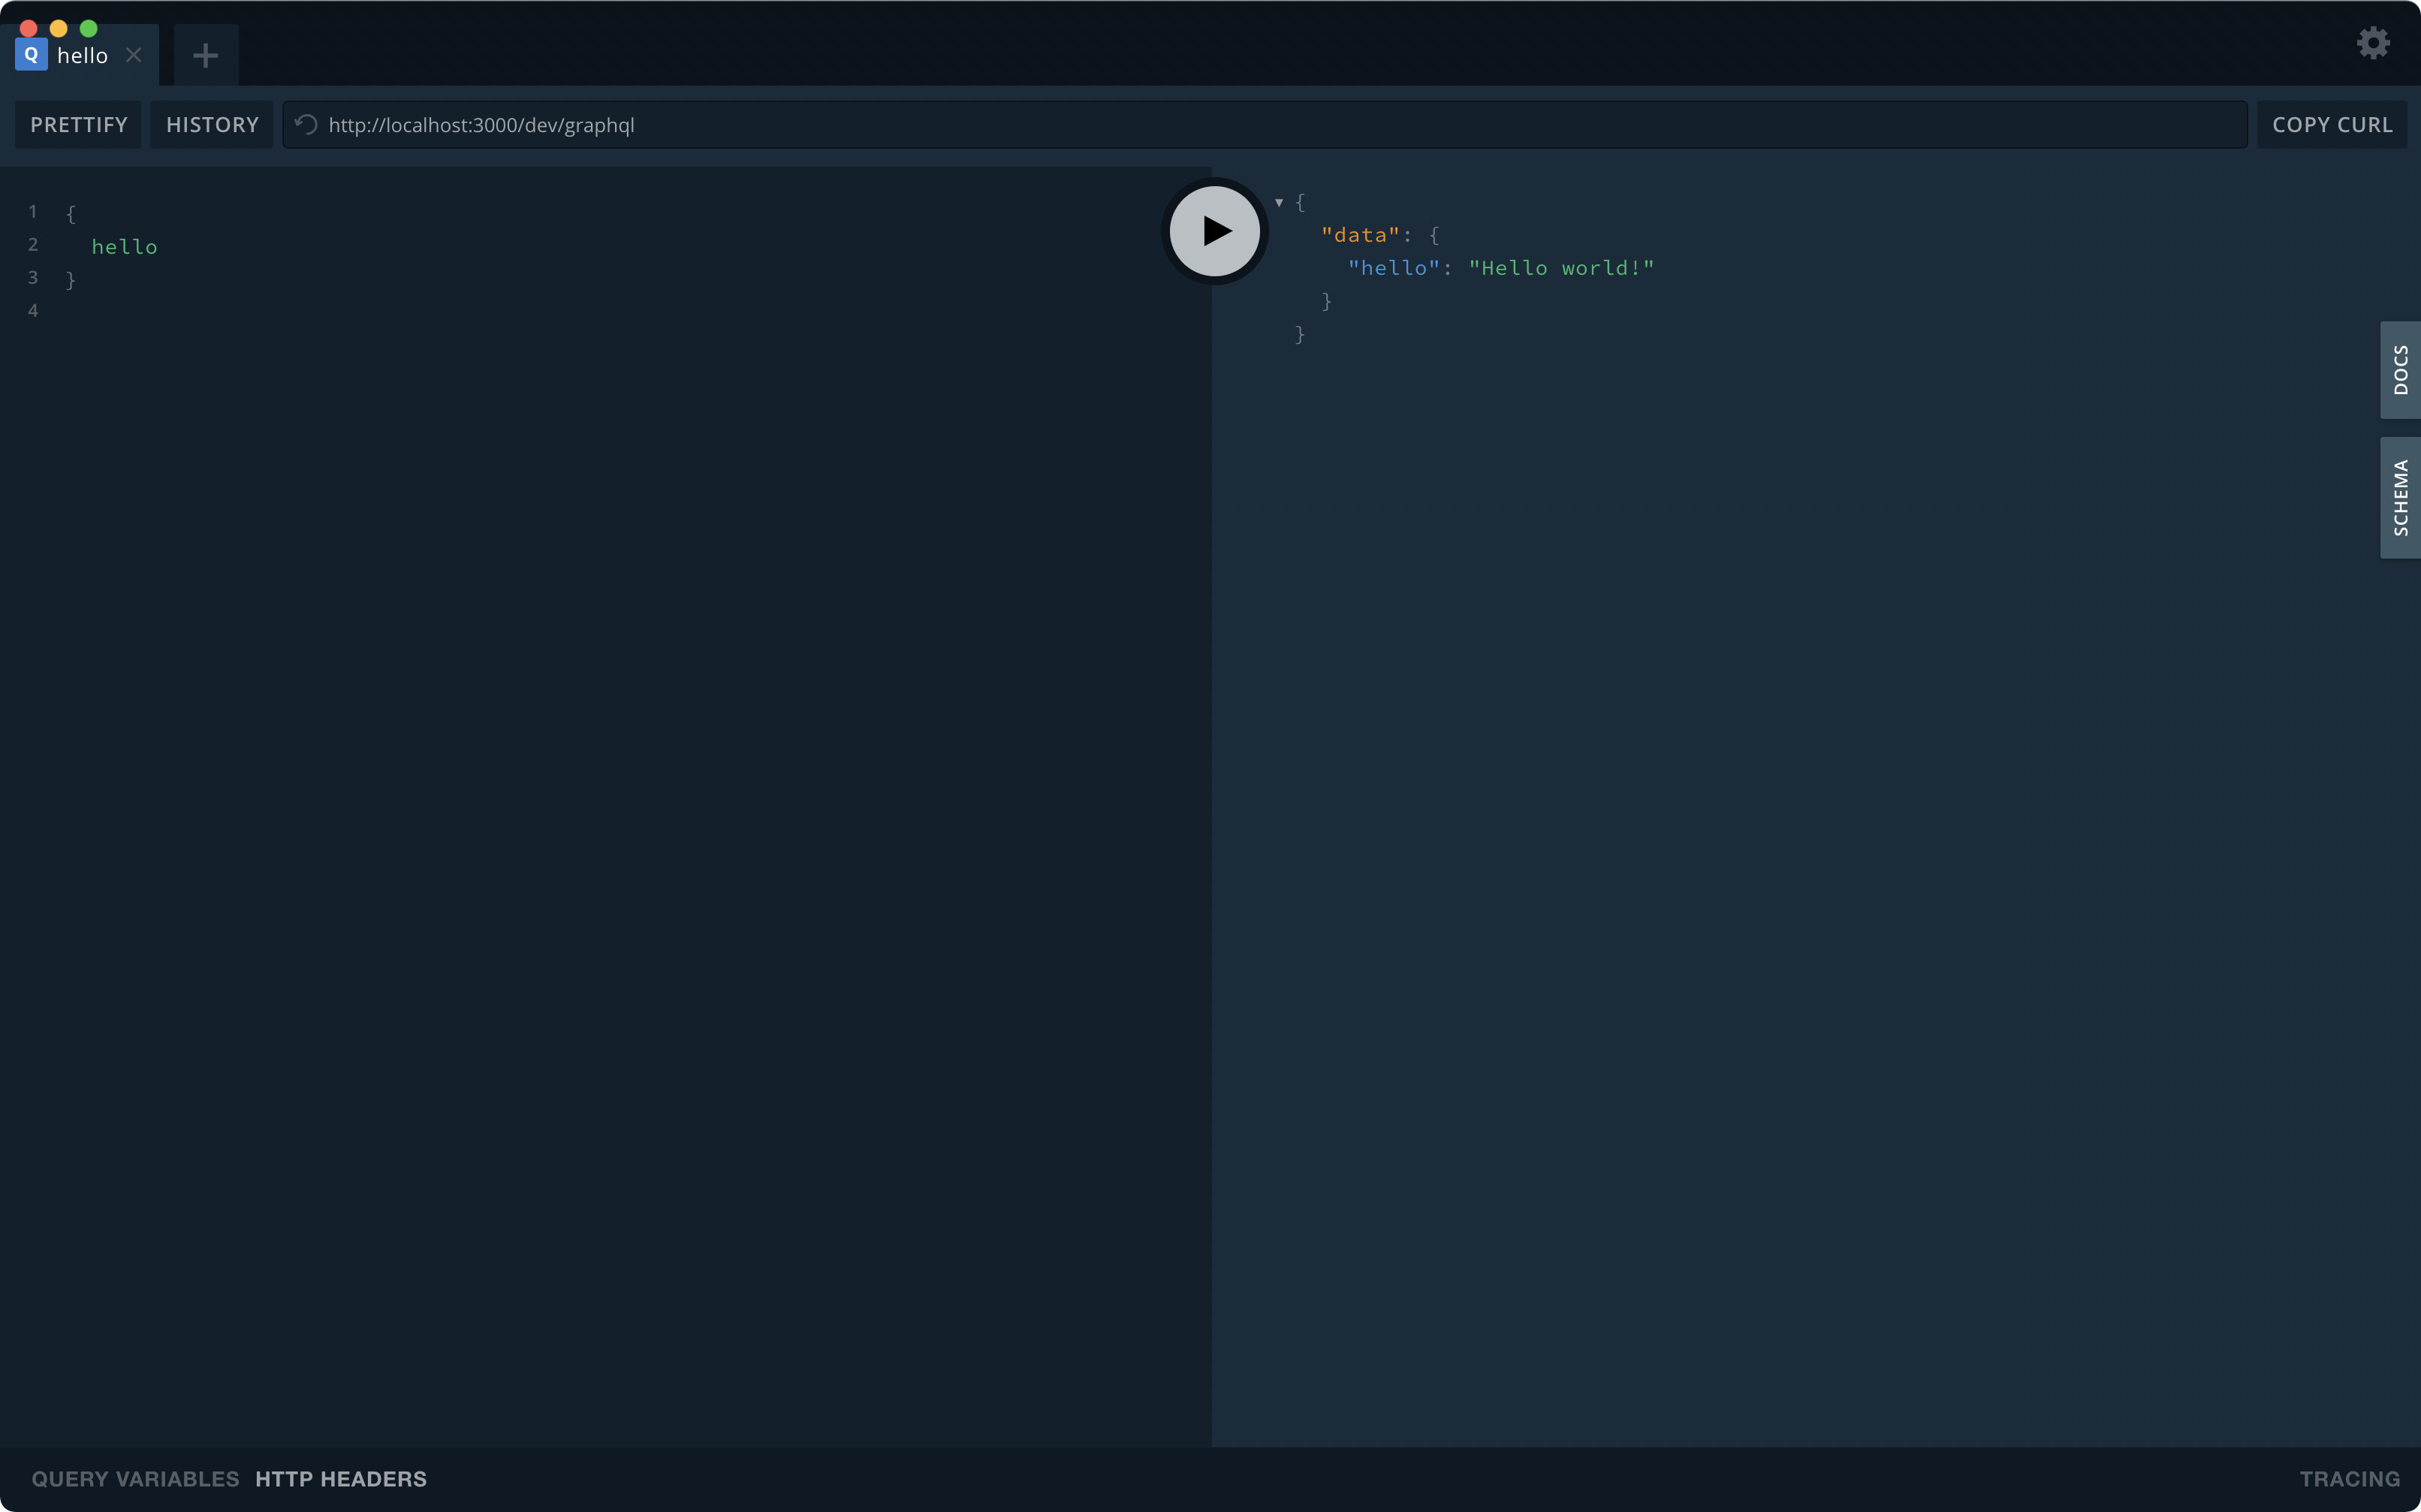The width and height of the screenshot is (2421, 1512).
Task: Copy the request using COPY CURL
Action: [2332, 124]
